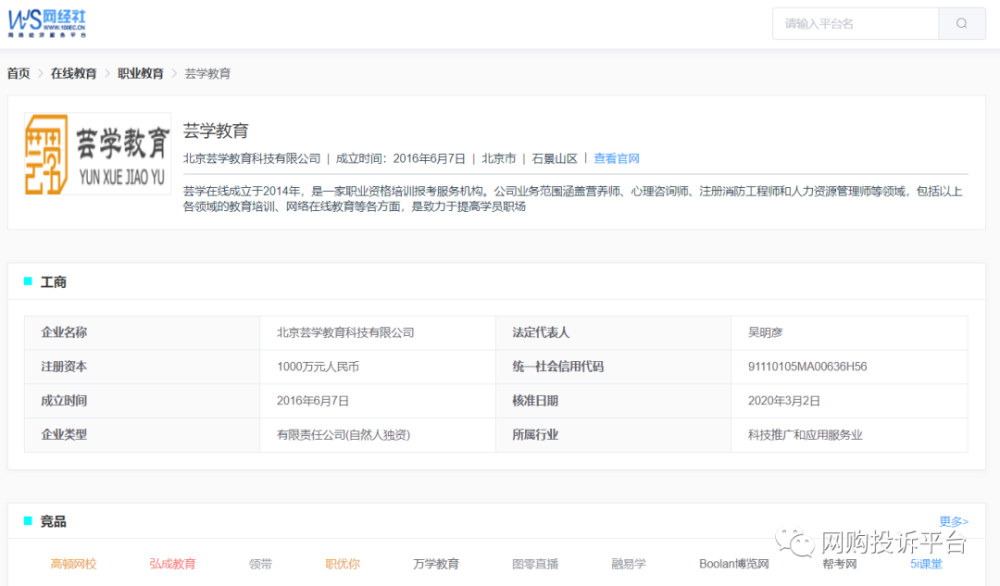Image resolution: width=1000 pixels, height=586 pixels.
Task: Click the search magnifier button
Action: [x=962, y=23]
